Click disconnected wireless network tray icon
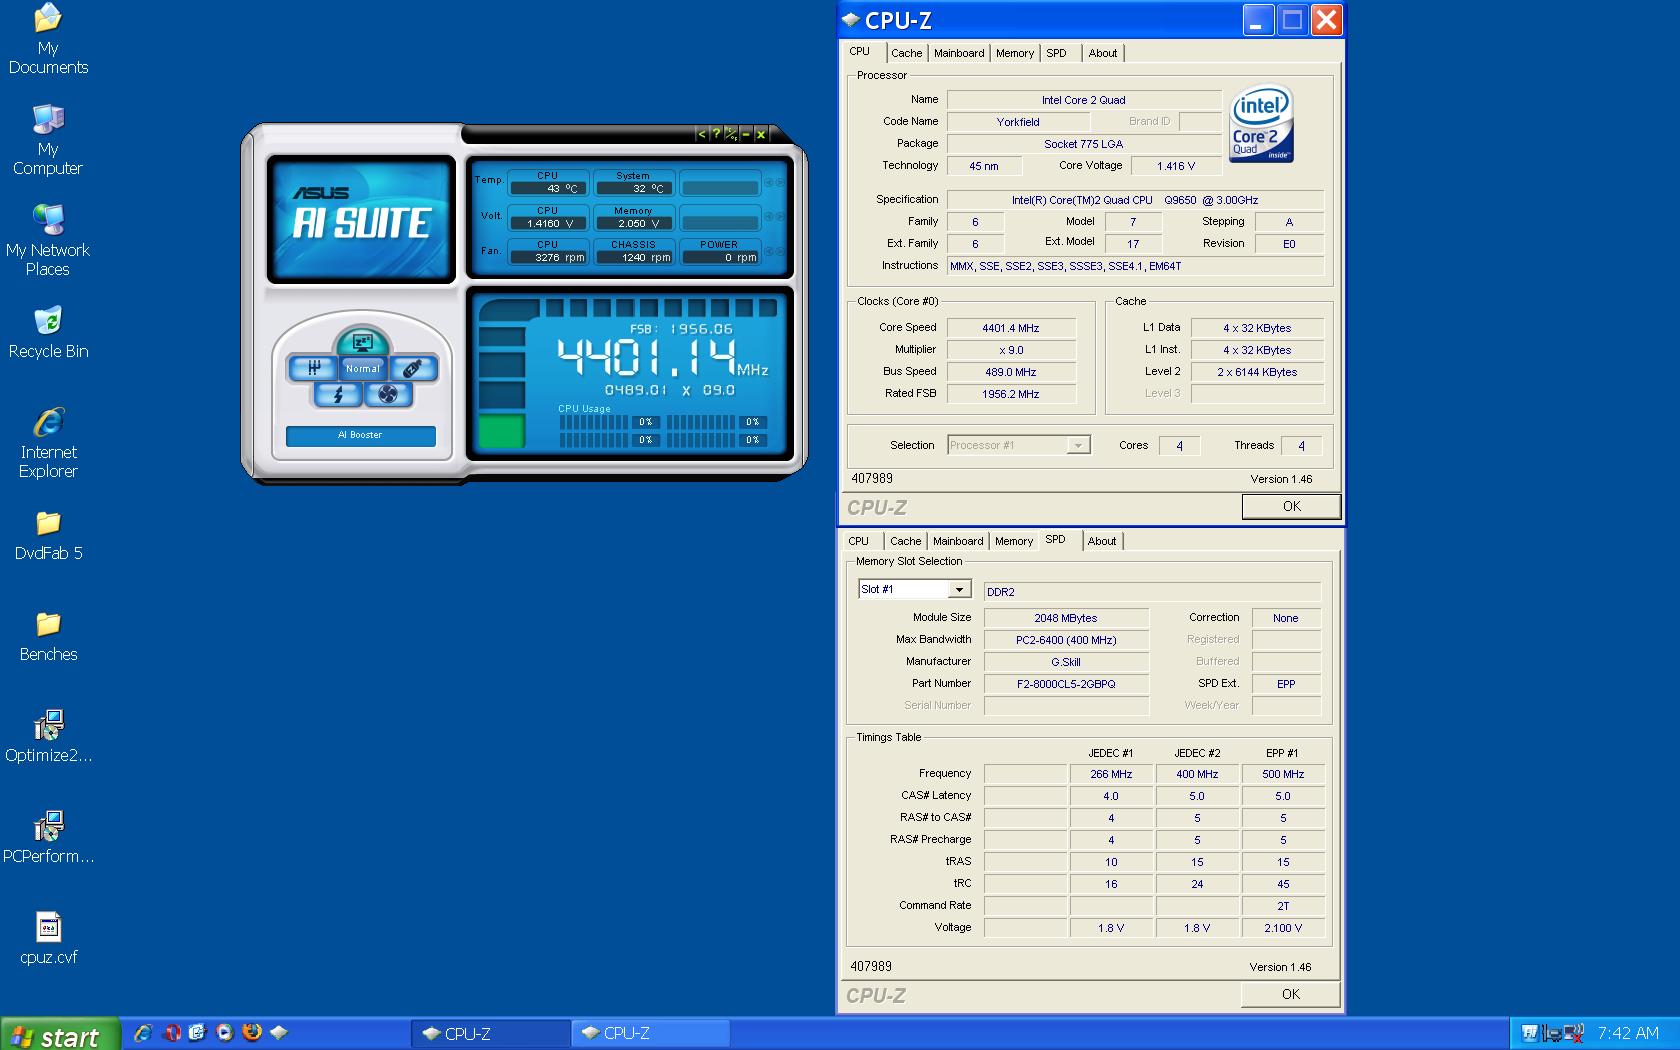This screenshot has width=1680, height=1050. click(x=1573, y=1034)
